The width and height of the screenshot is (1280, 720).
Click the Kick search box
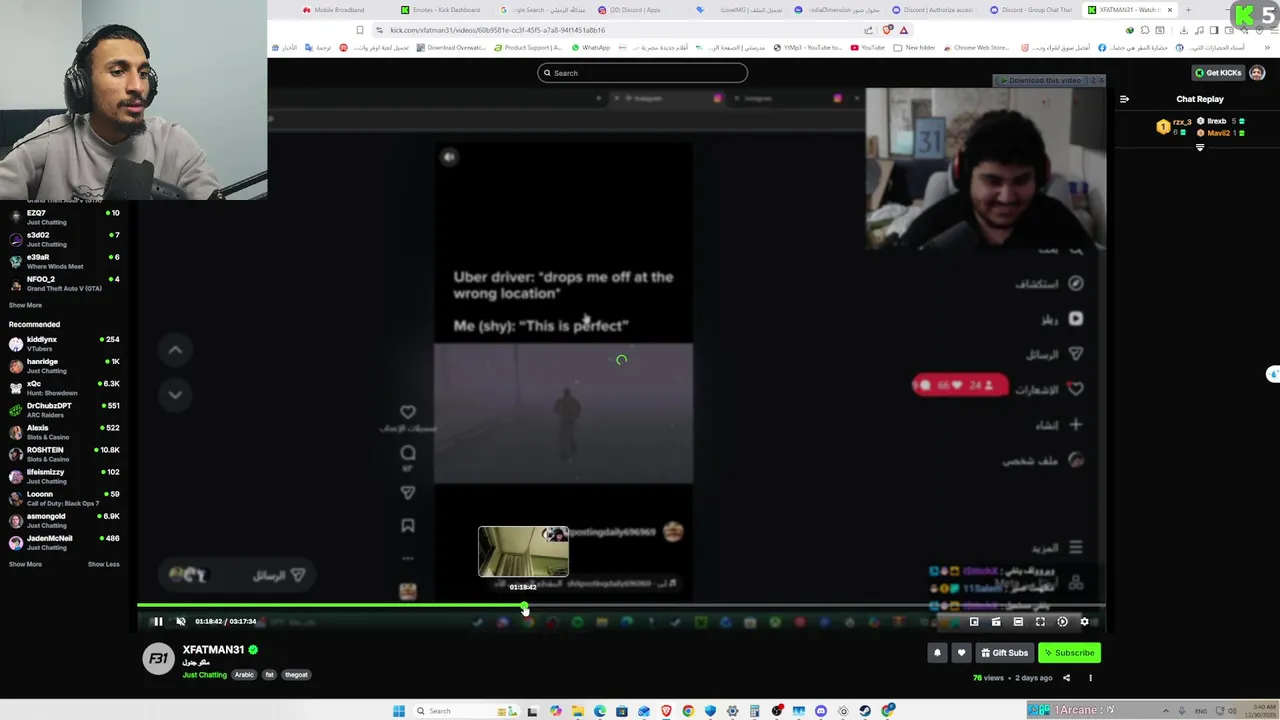pyautogui.click(x=642, y=73)
